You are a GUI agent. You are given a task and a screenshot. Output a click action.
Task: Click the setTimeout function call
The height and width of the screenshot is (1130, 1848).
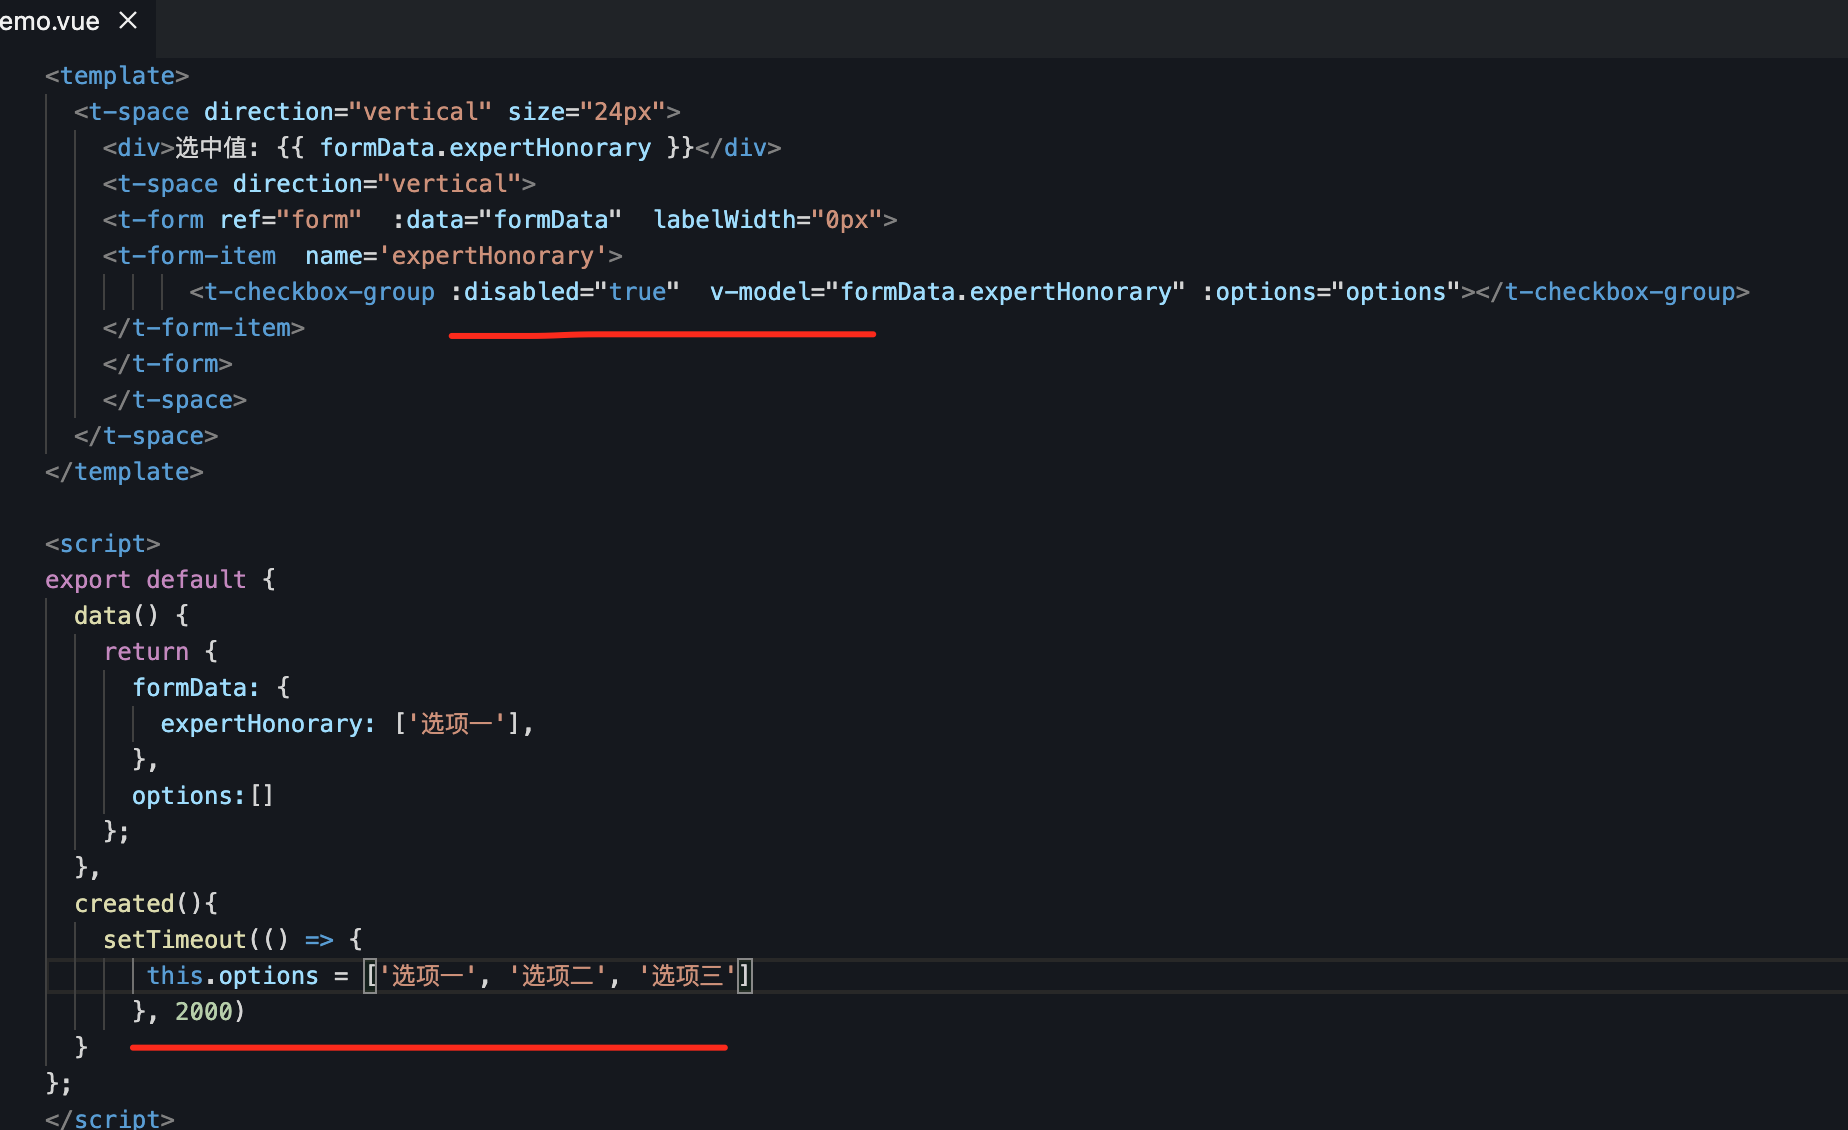click(x=175, y=939)
